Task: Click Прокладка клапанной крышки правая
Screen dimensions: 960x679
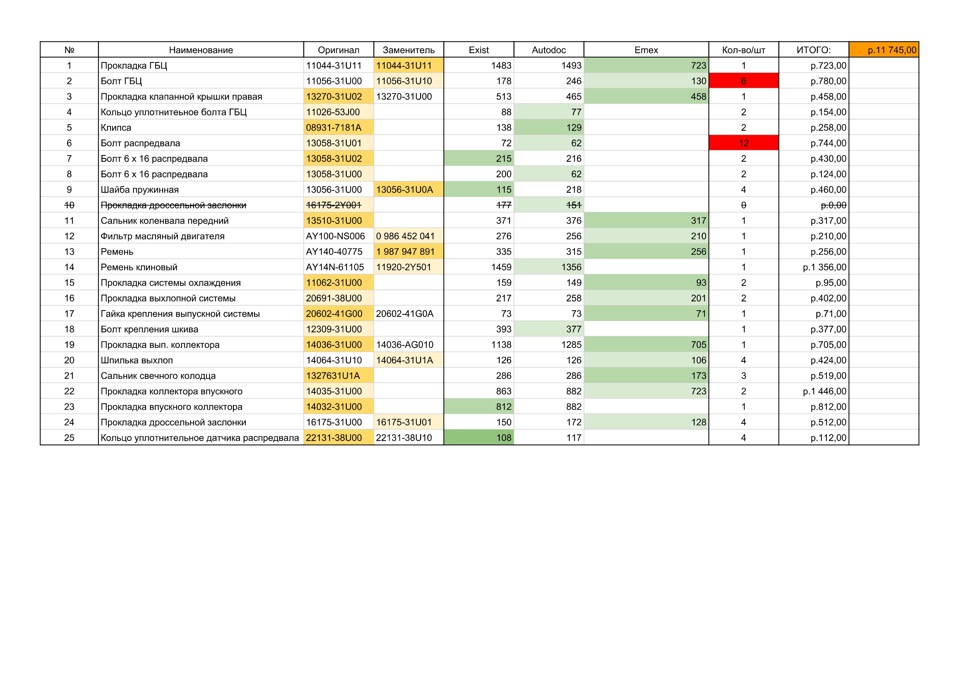Action: (201, 97)
